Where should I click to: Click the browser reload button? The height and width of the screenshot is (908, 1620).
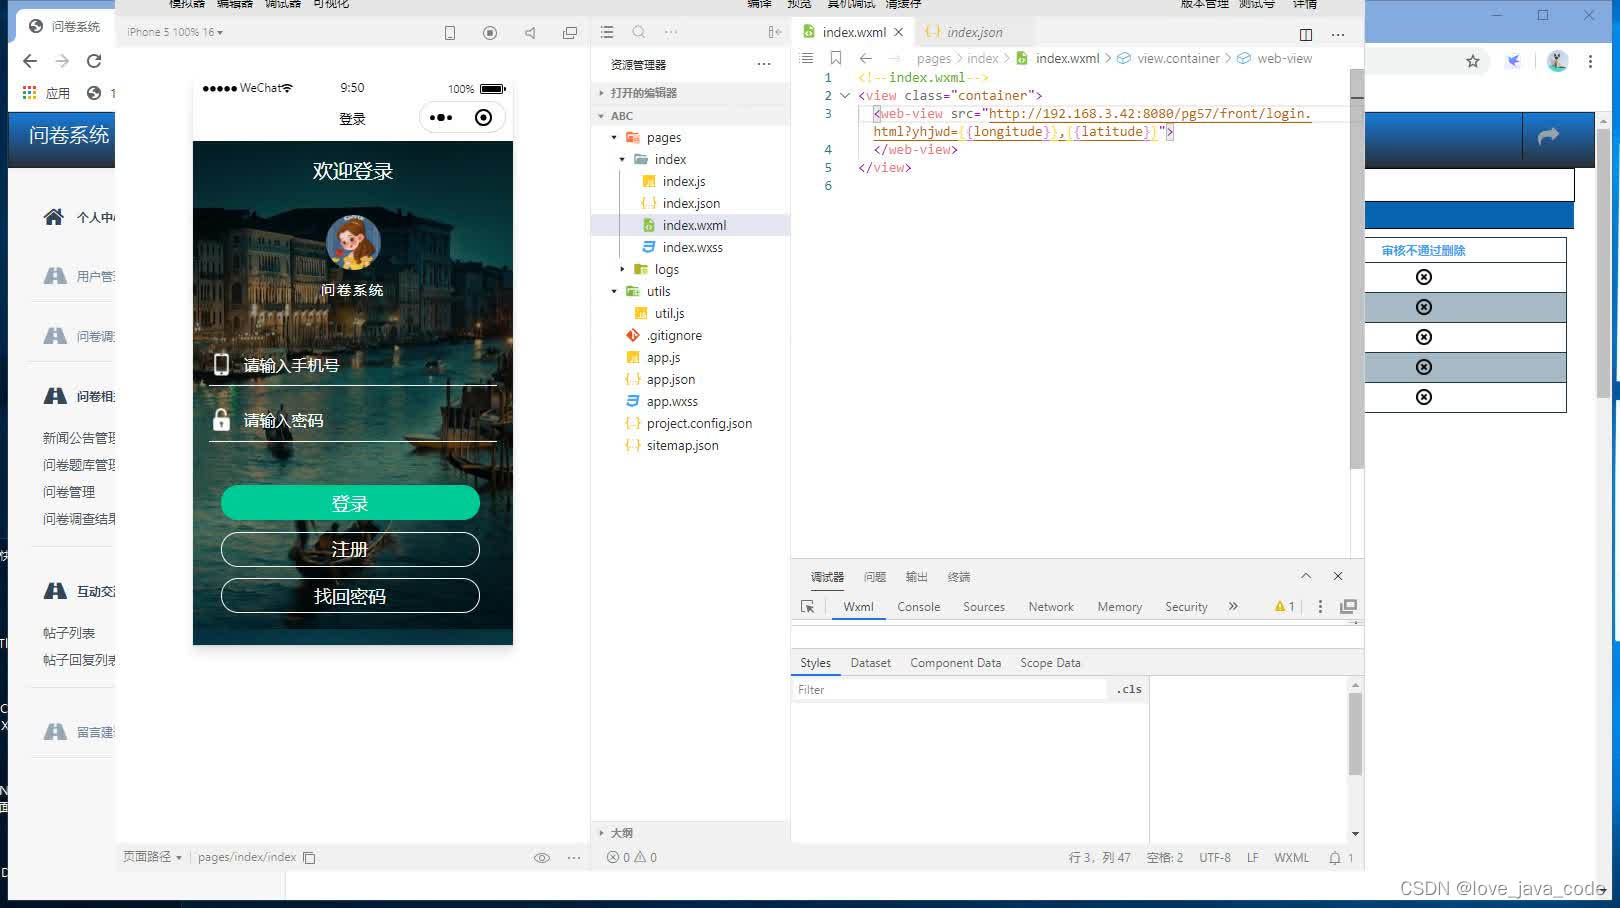[94, 61]
